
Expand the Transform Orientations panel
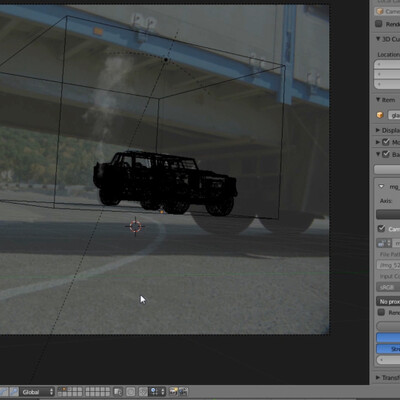point(378,378)
